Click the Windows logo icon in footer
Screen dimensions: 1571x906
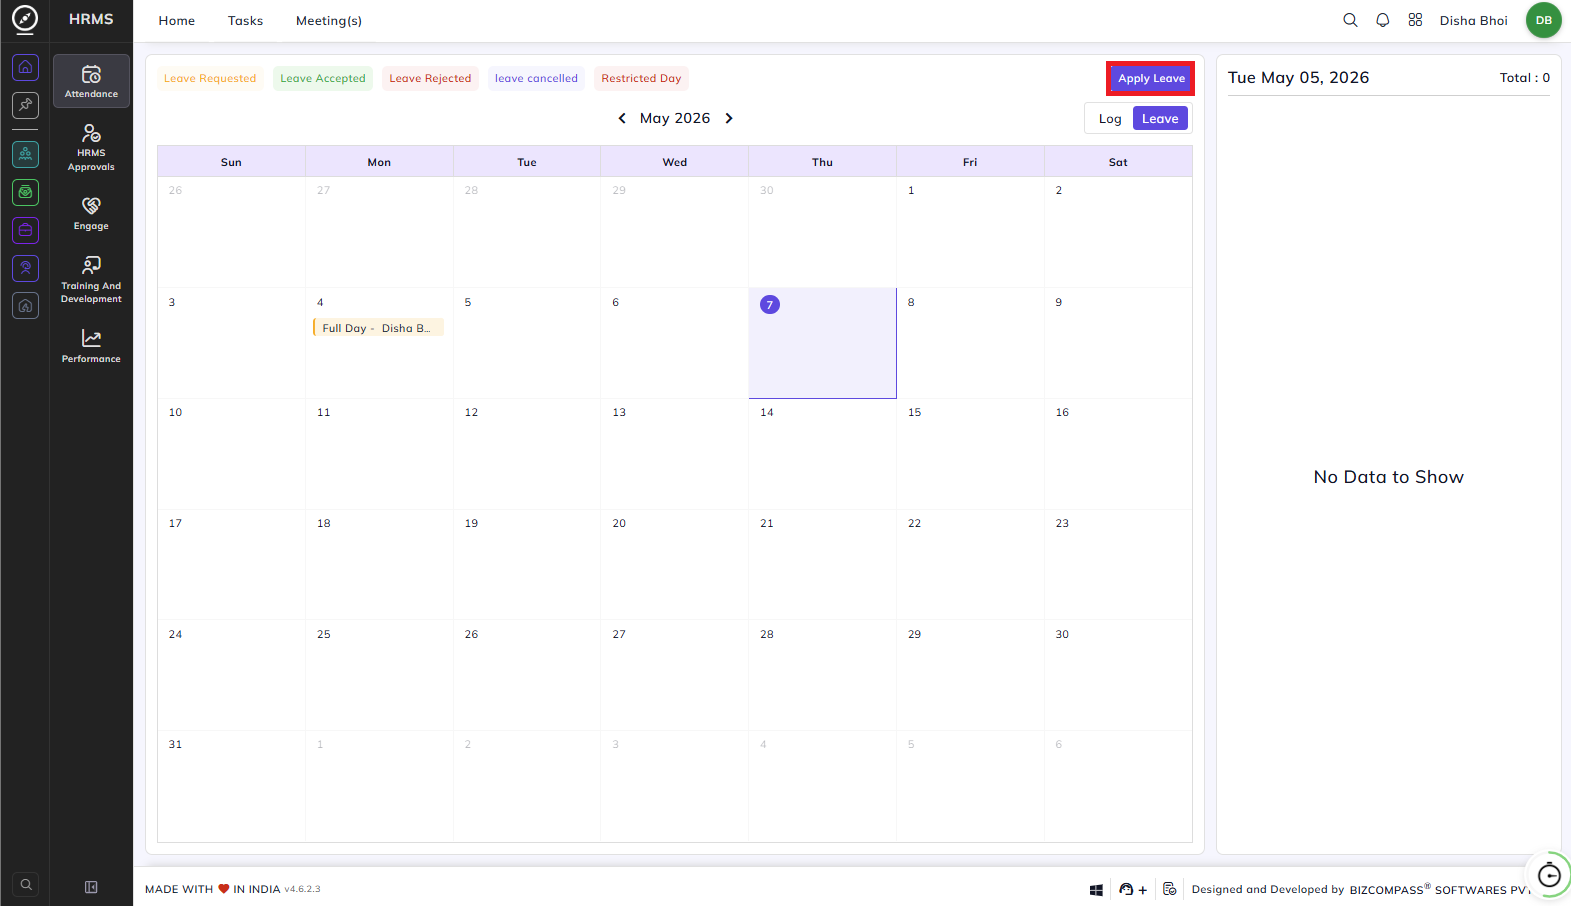[x=1096, y=890]
